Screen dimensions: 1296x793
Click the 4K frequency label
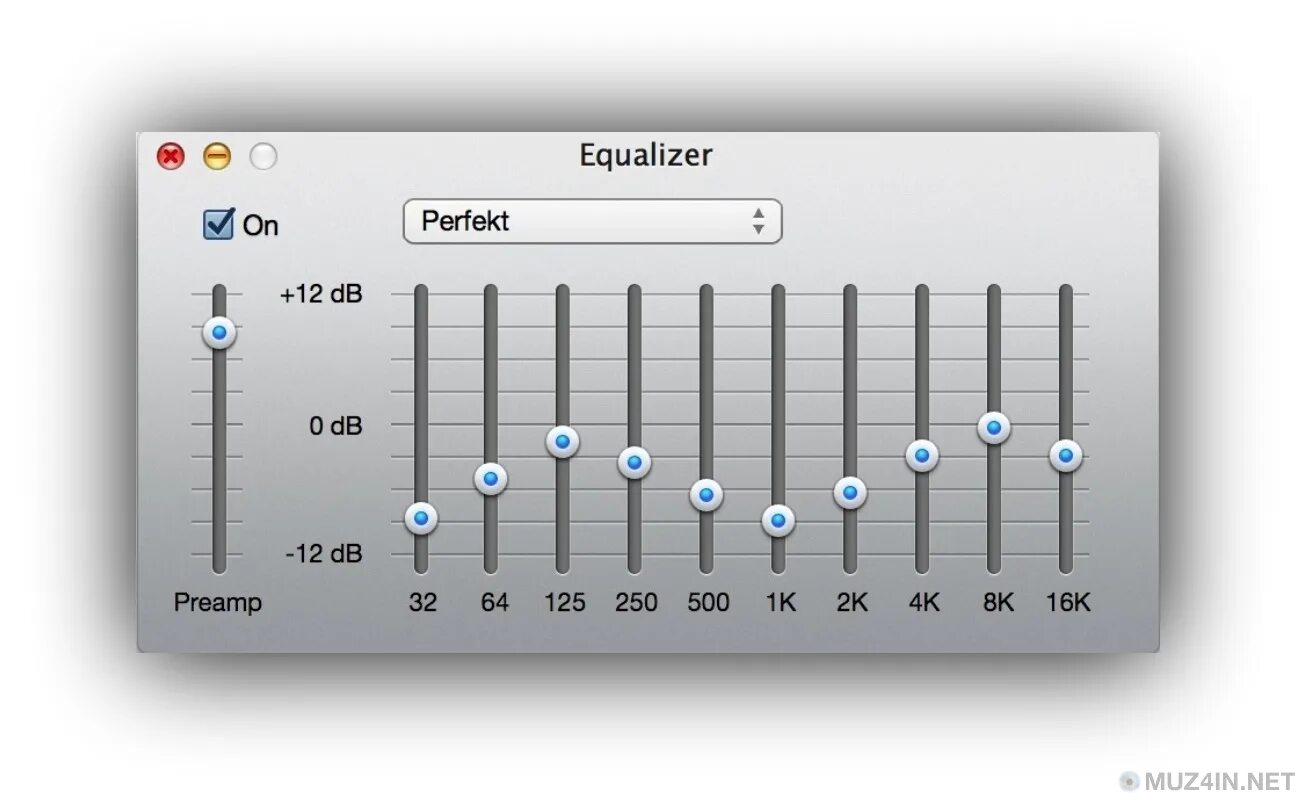924,602
